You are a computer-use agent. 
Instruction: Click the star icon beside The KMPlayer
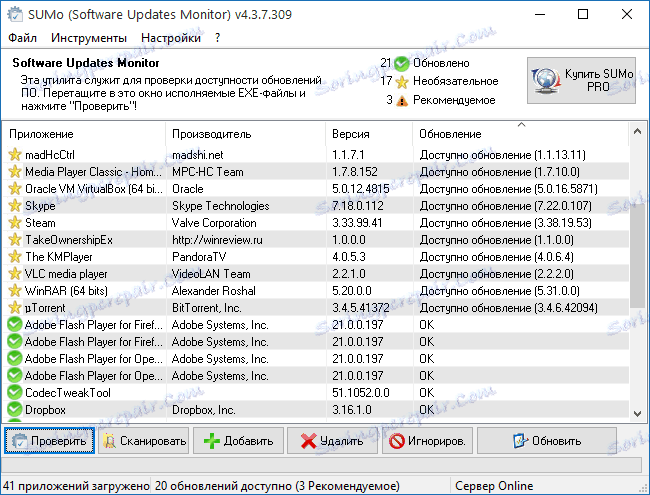point(15,257)
